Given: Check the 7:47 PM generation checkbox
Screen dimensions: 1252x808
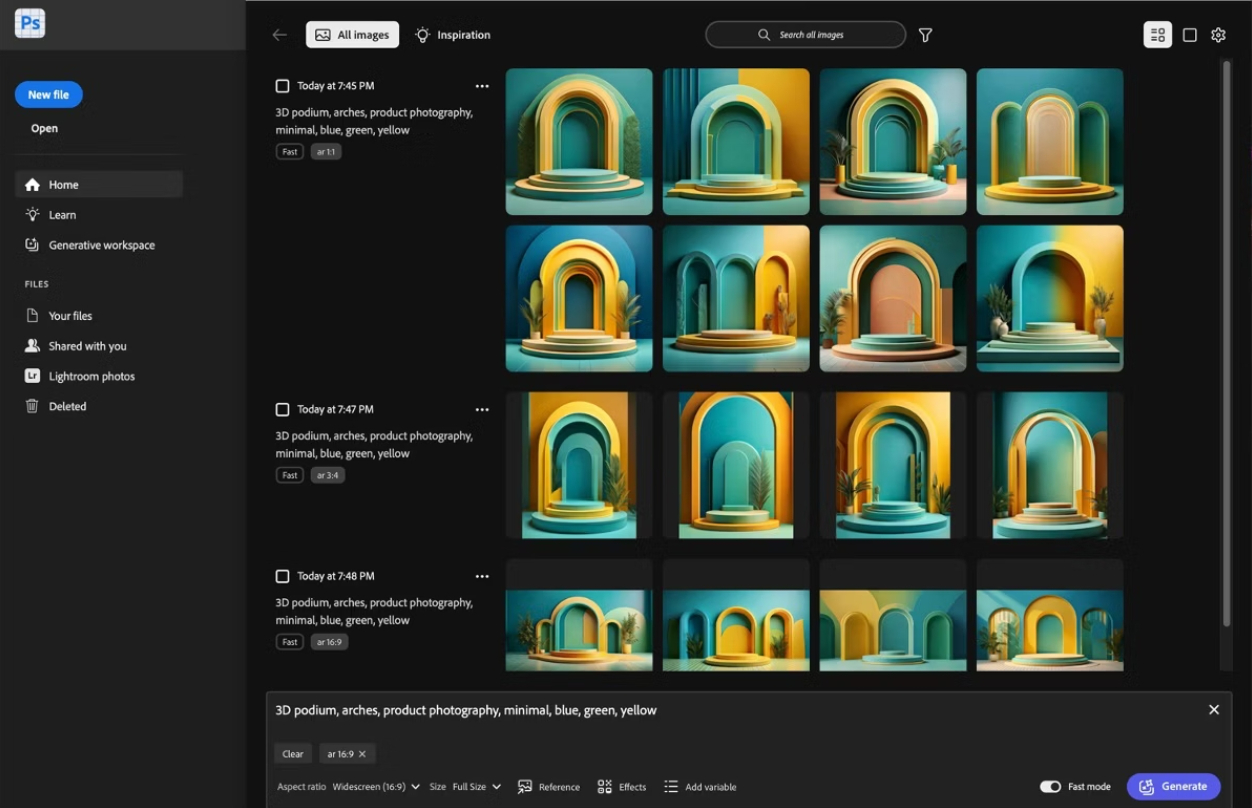Looking at the screenshot, I should [x=282, y=410].
